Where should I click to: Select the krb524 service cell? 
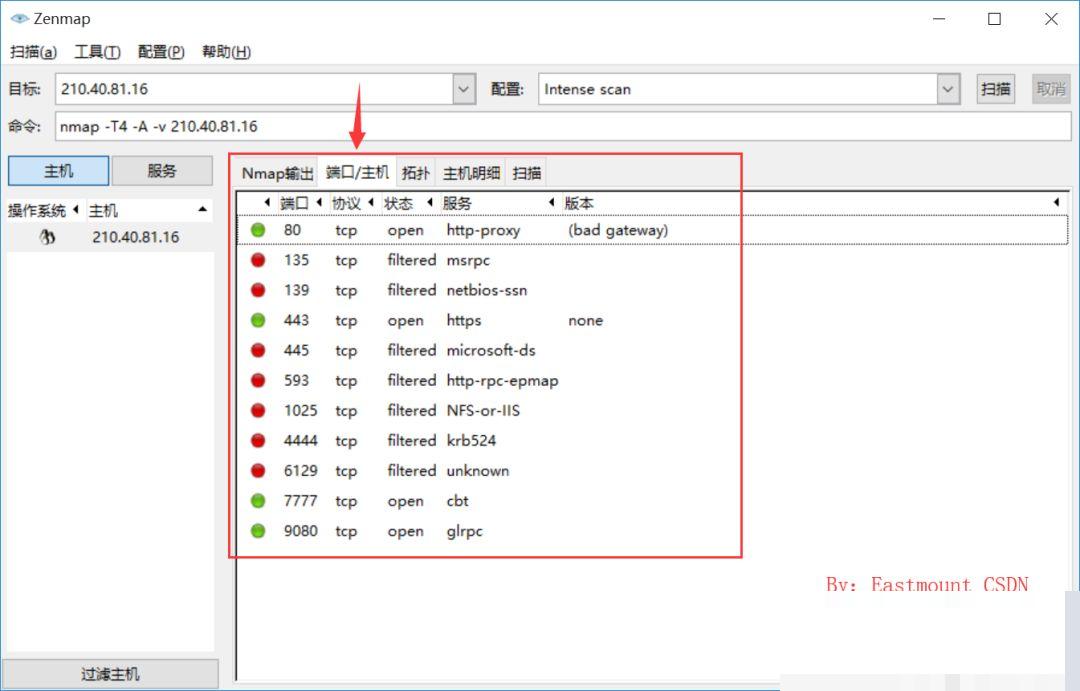pos(471,440)
